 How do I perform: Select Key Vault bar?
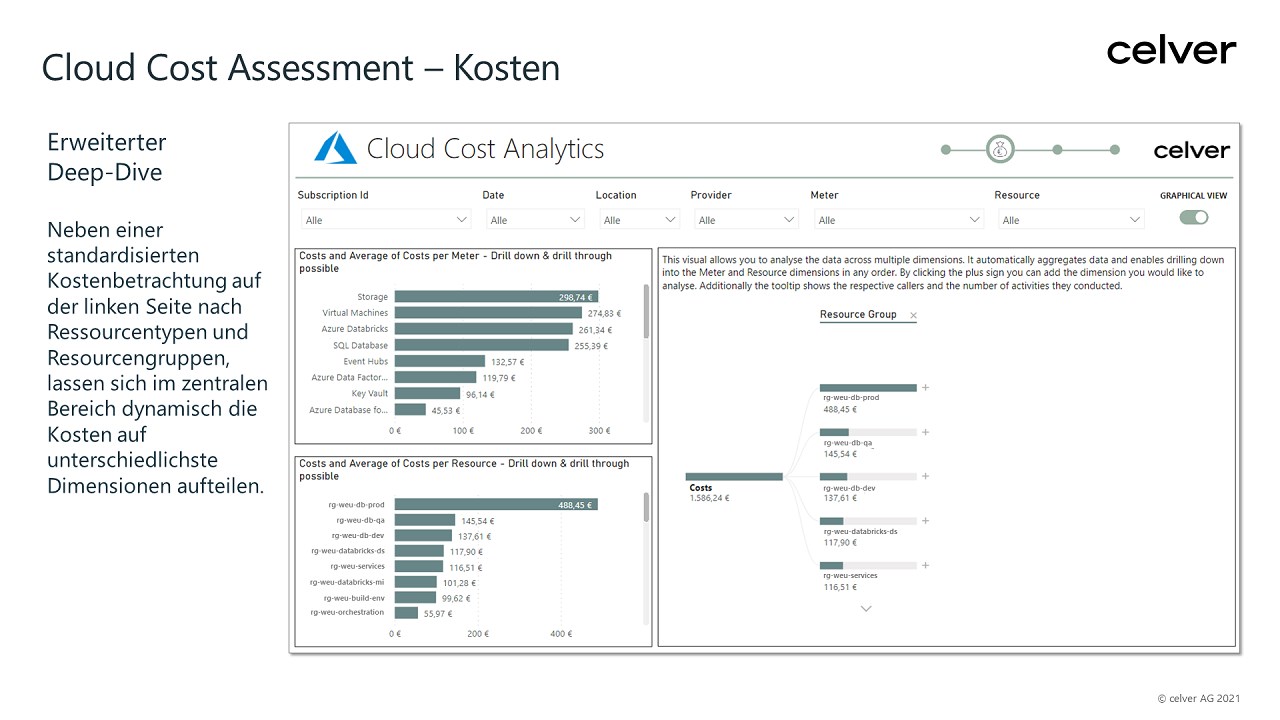[x=427, y=393]
